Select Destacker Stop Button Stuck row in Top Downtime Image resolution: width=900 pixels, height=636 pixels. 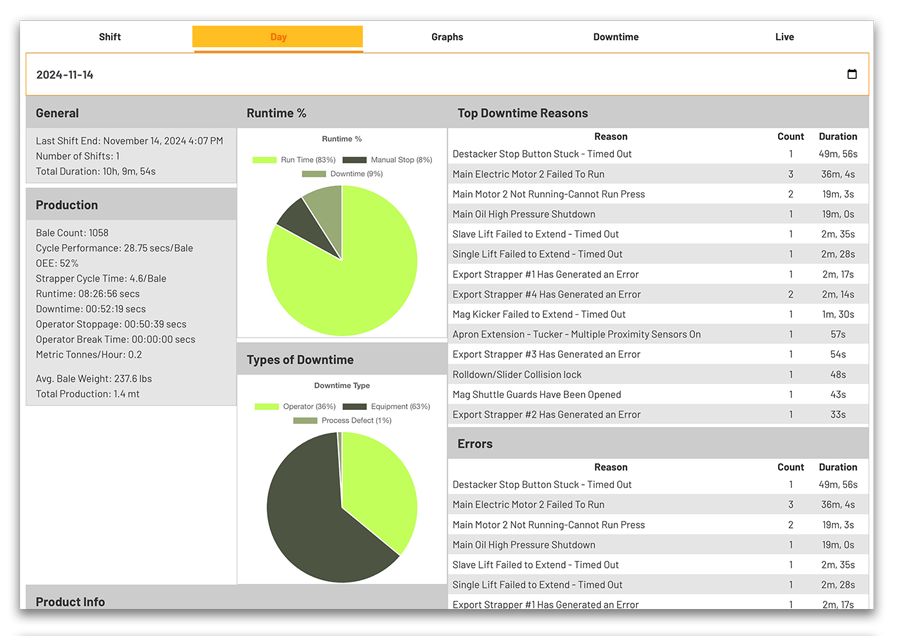(542, 154)
